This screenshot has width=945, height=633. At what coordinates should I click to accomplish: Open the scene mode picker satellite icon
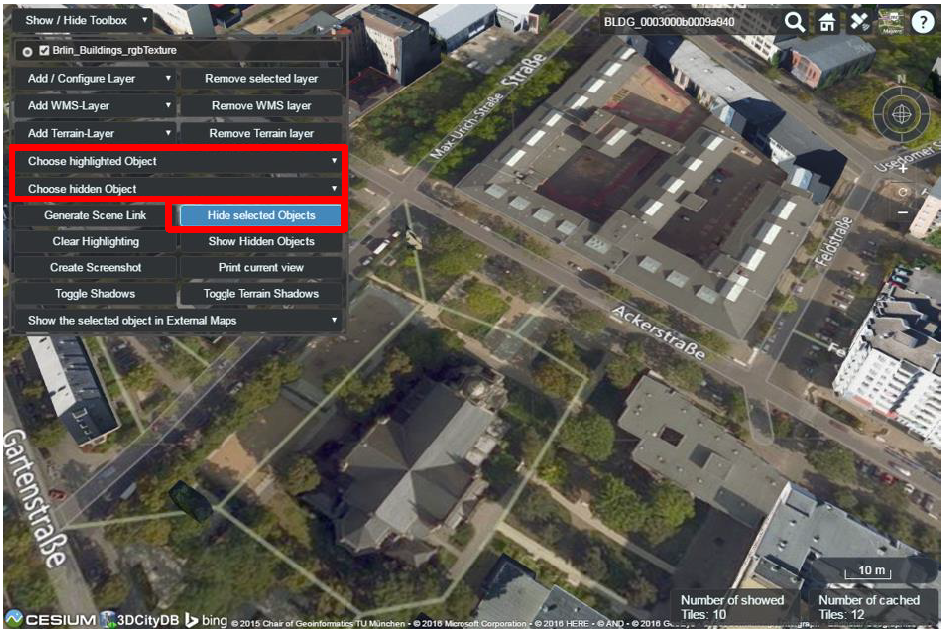point(859,22)
